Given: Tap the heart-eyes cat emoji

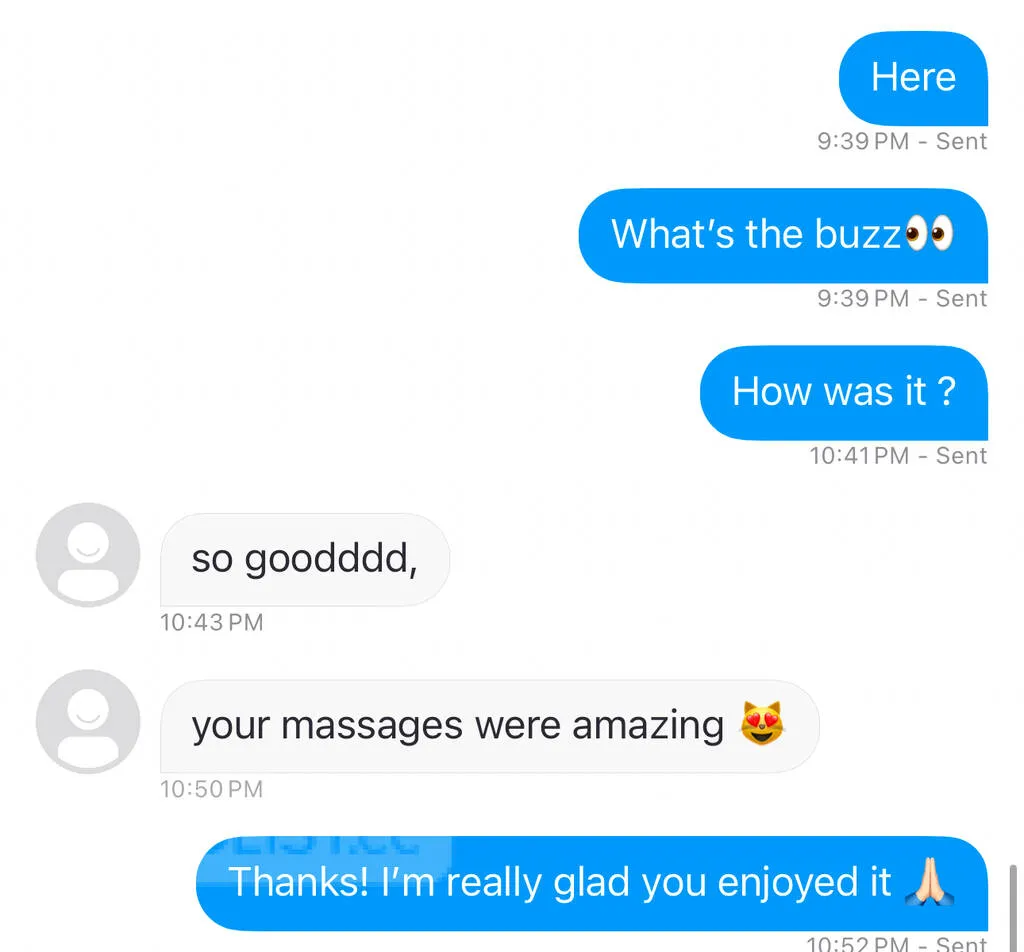Looking at the screenshot, I should coord(761,723).
